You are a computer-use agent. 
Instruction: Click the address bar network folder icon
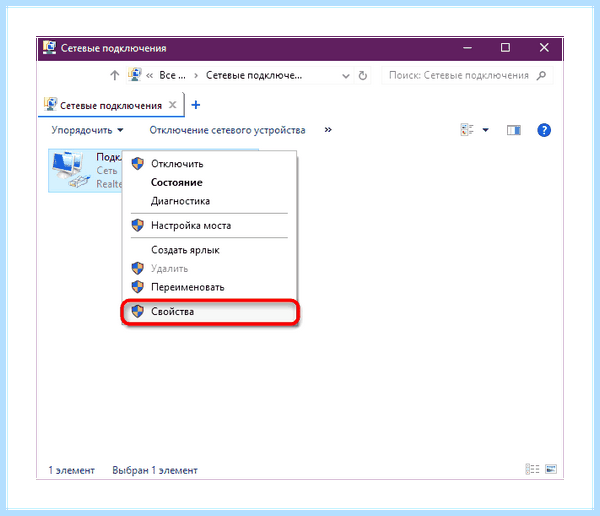click(135, 75)
